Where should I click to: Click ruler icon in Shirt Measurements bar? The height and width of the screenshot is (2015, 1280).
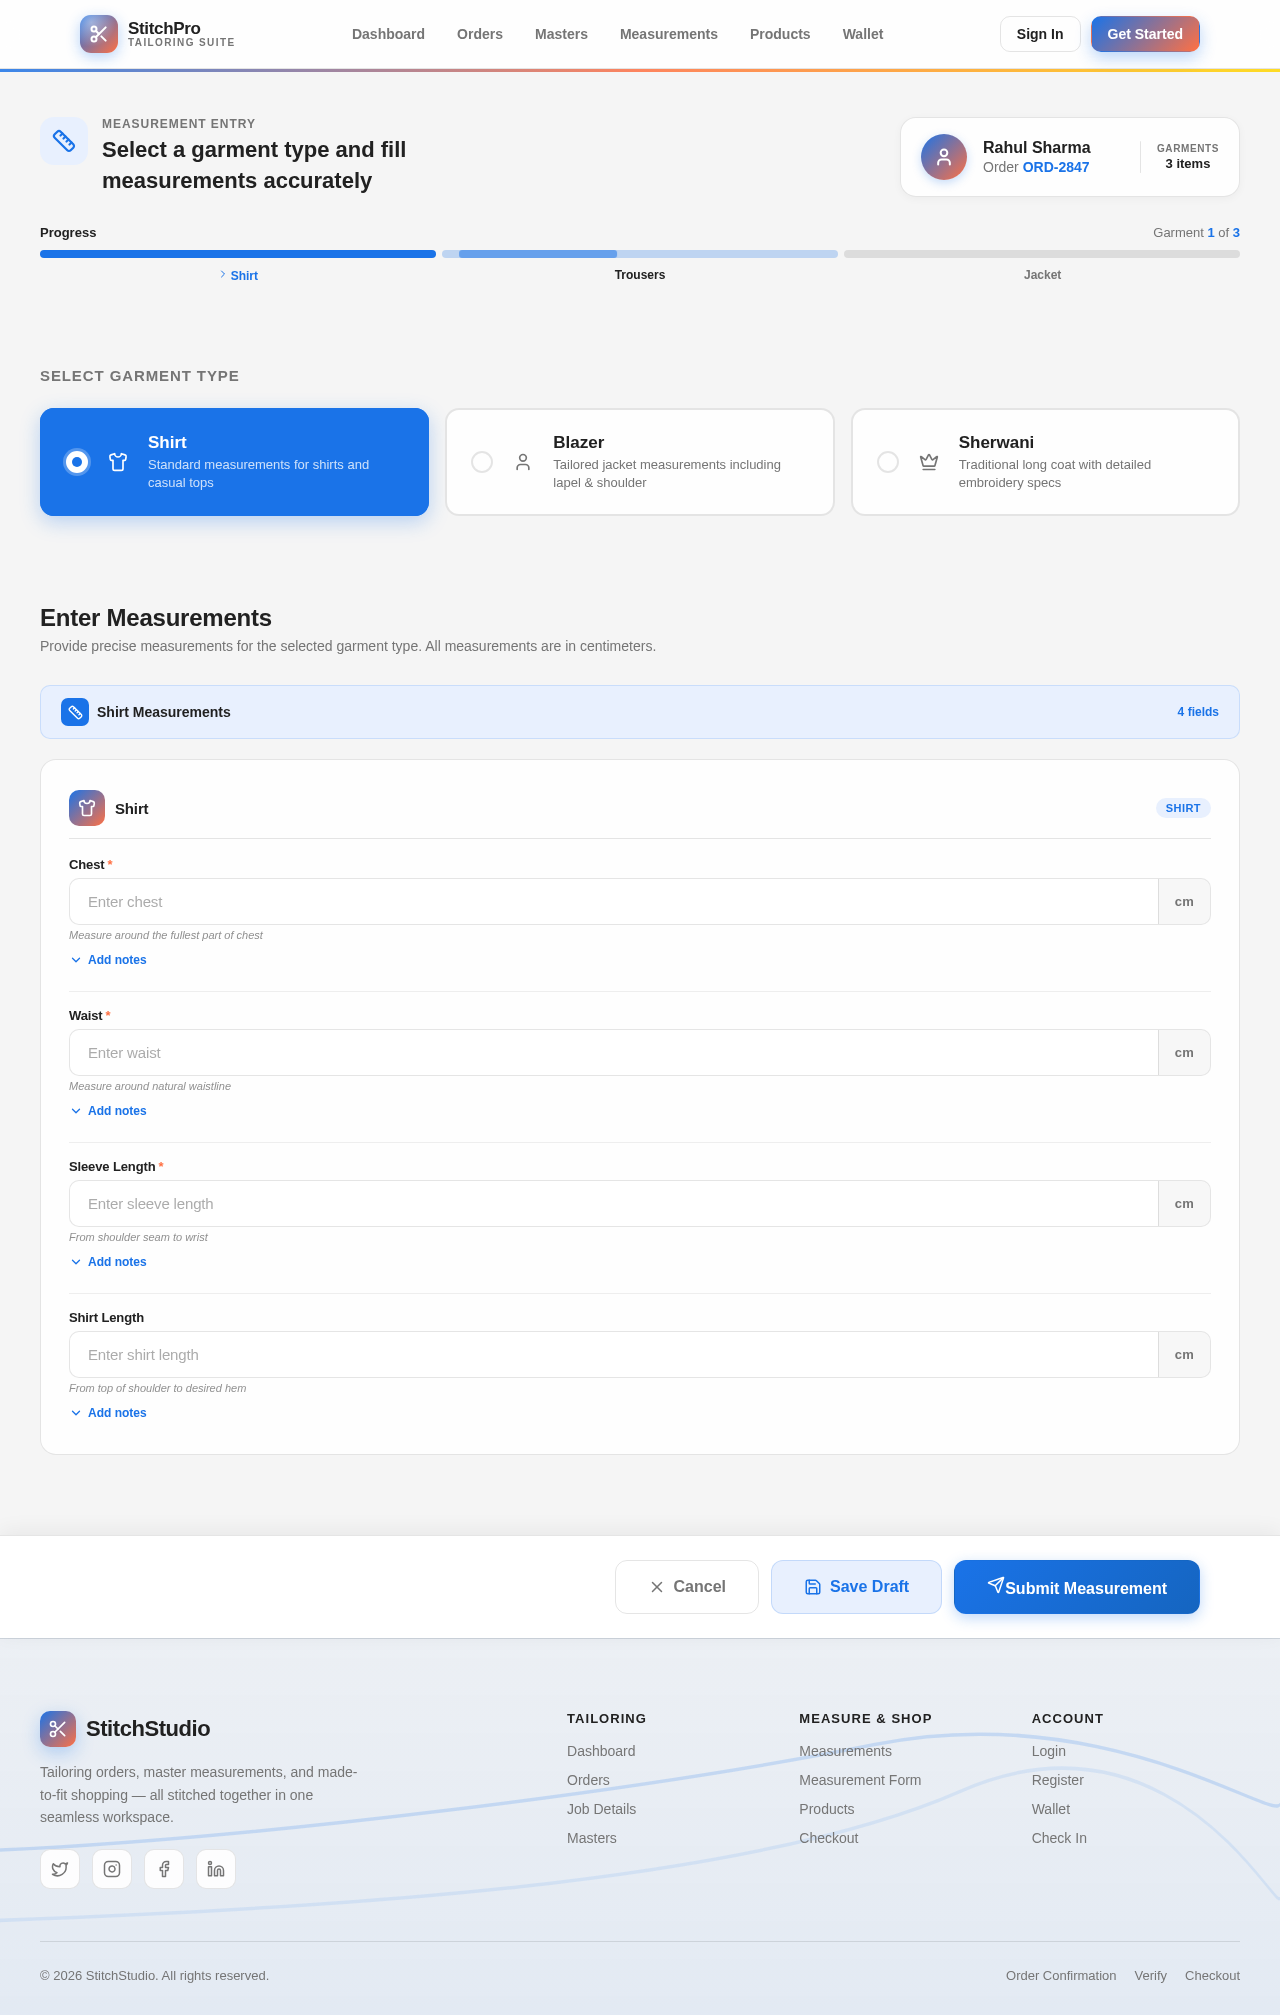coord(75,712)
